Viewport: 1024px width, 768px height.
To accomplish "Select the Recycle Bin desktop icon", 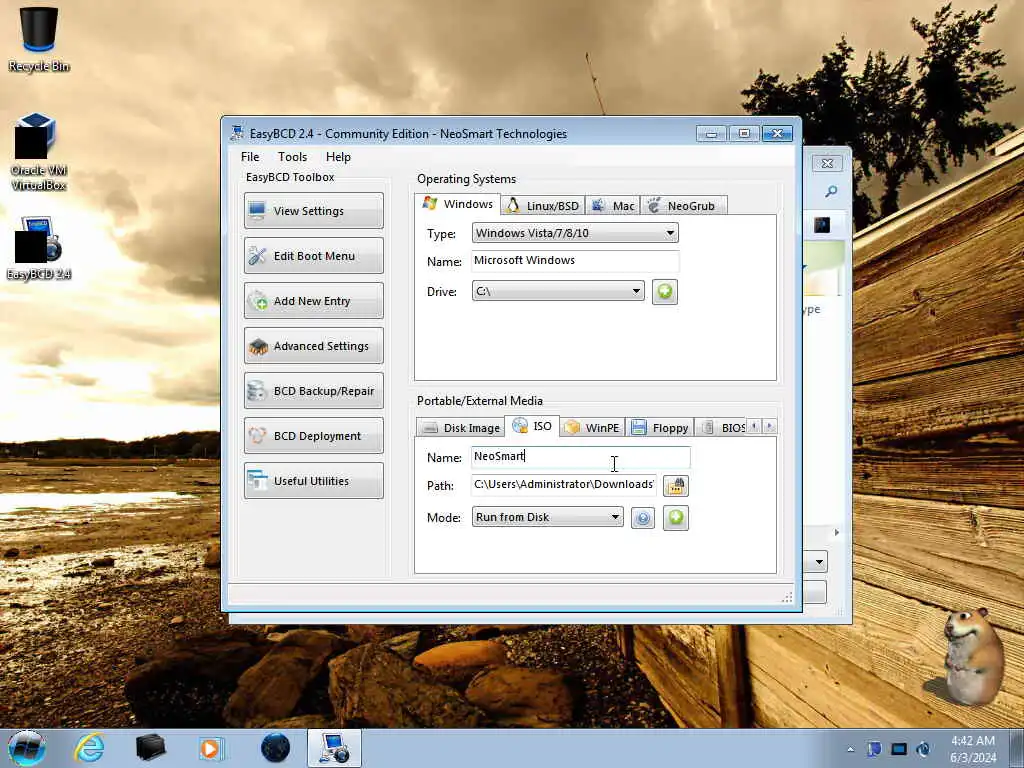I will coord(39,39).
